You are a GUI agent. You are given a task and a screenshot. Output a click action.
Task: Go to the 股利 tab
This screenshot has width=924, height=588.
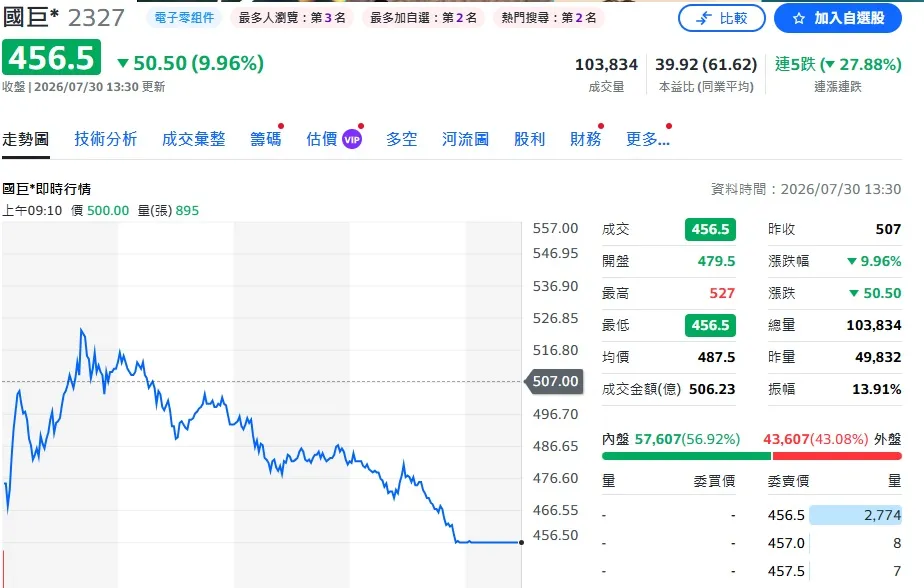click(x=529, y=140)
